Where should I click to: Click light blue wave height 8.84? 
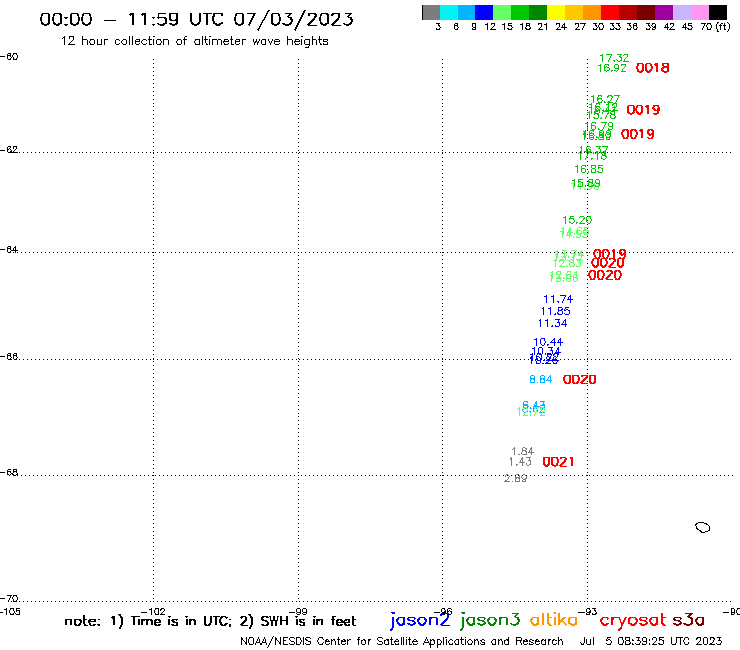[541, 379]
